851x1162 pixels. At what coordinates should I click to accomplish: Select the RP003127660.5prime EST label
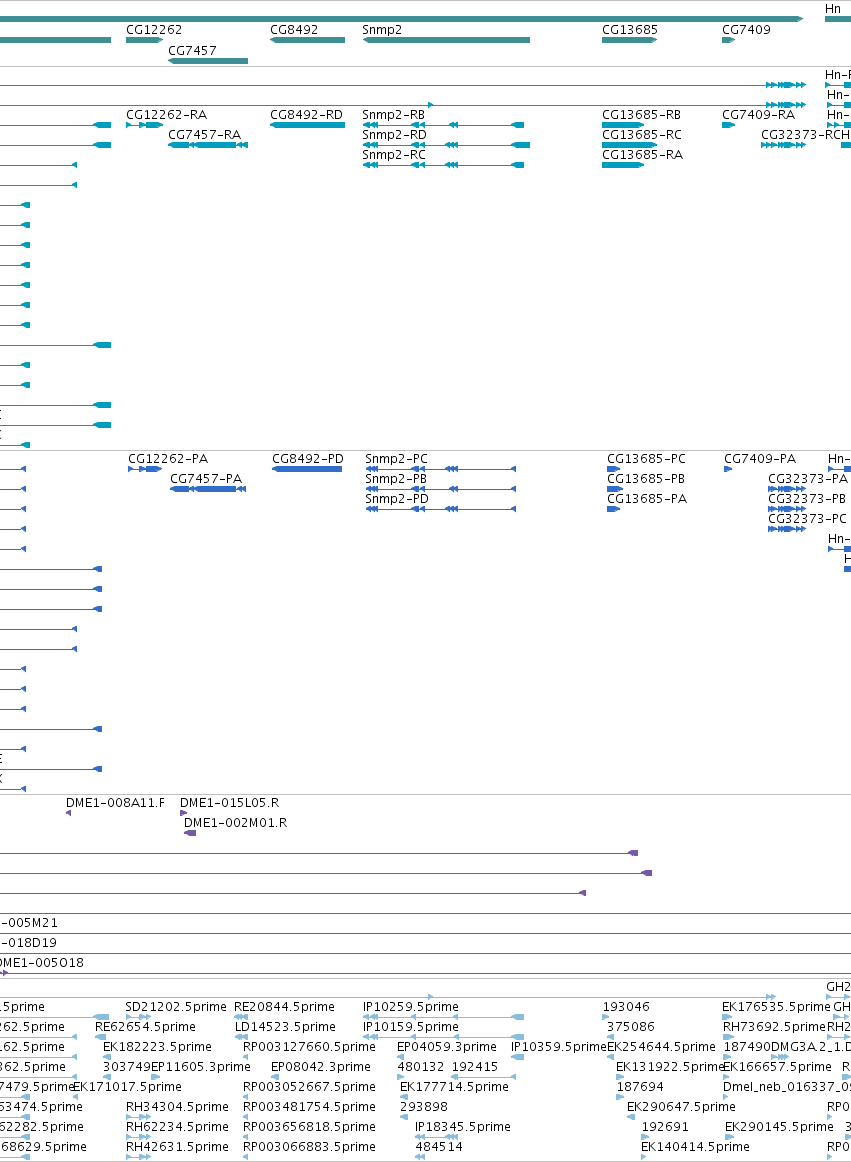coord(309,1047)
